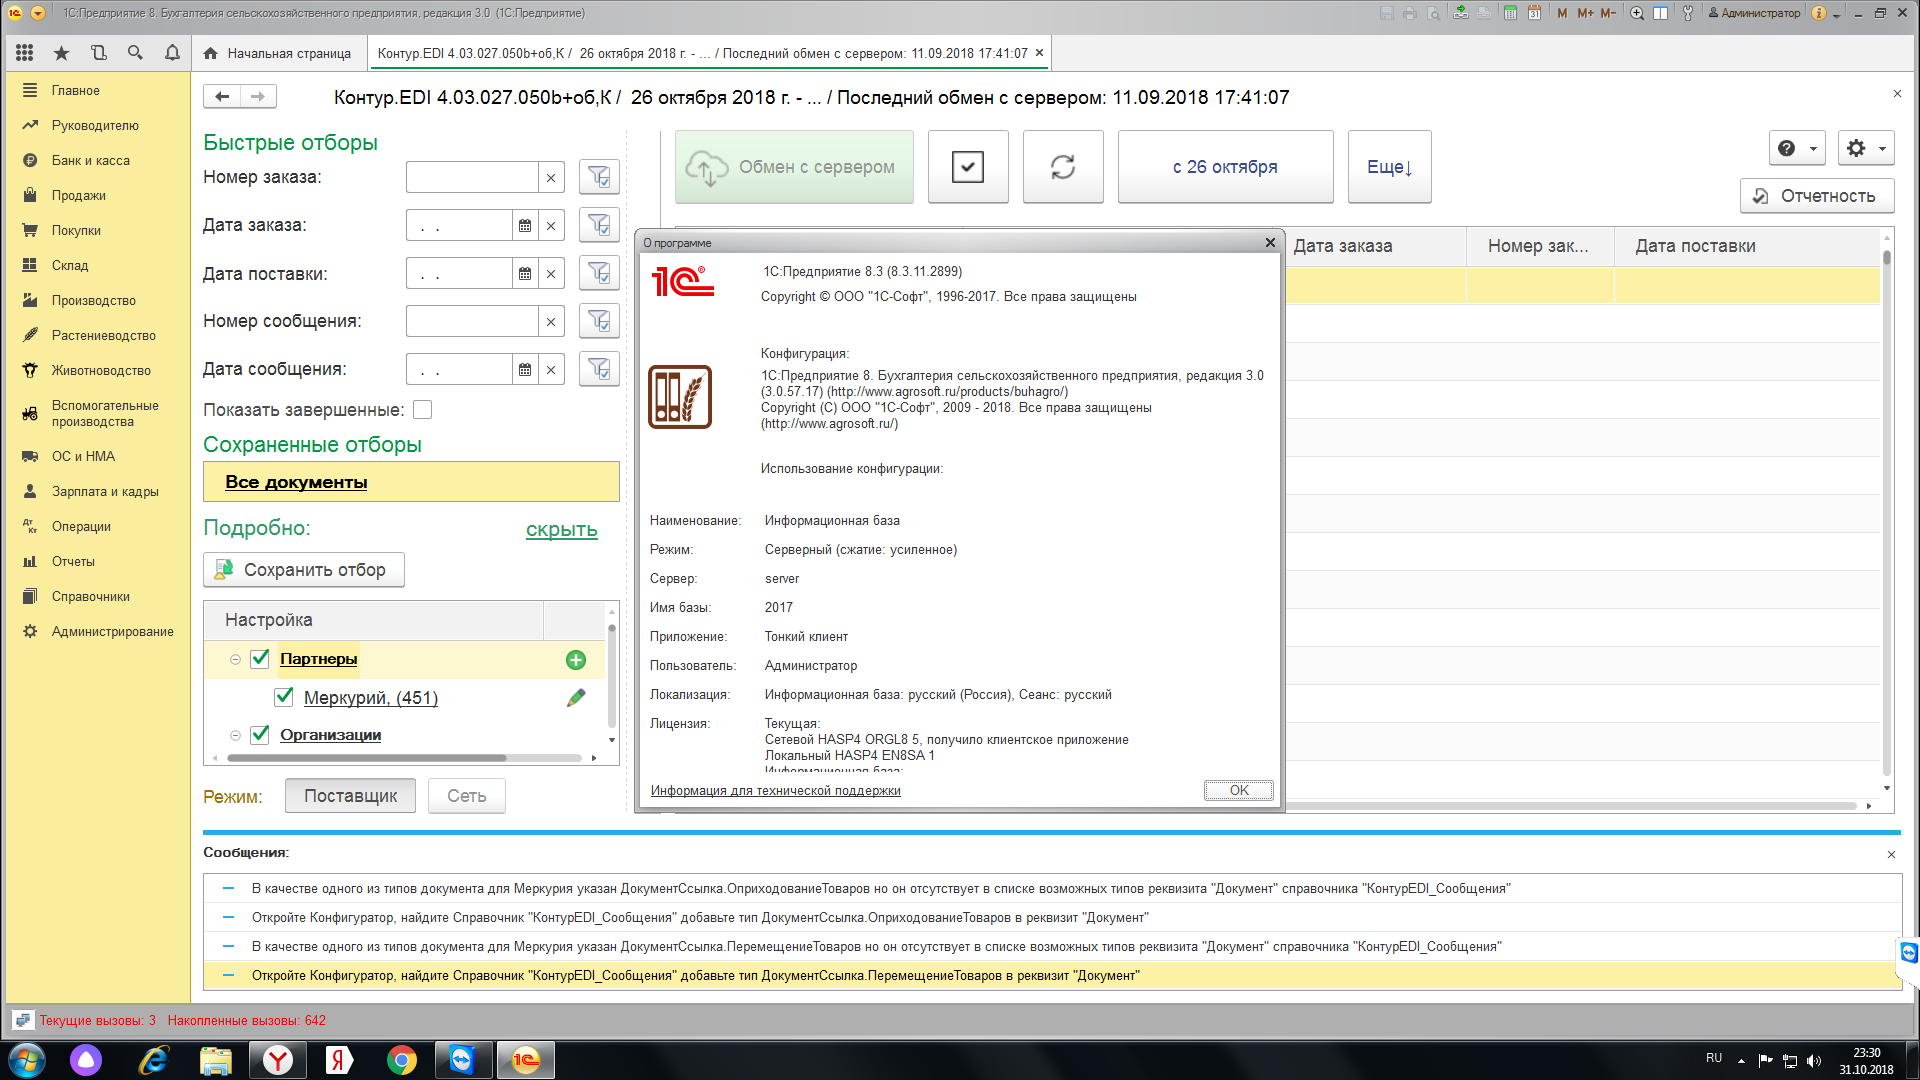Open the Информация для технической поддержки link
The height and width of the screenshot is (1080, 1920).
tap(776, 790)
